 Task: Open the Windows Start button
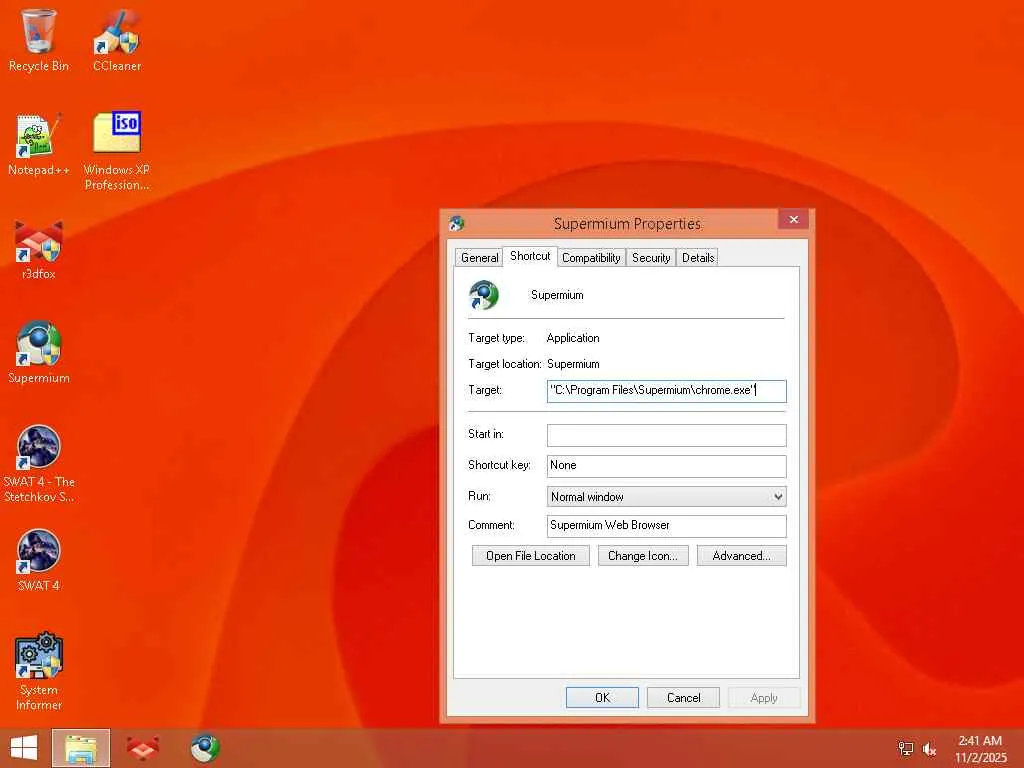click(24, 748)
